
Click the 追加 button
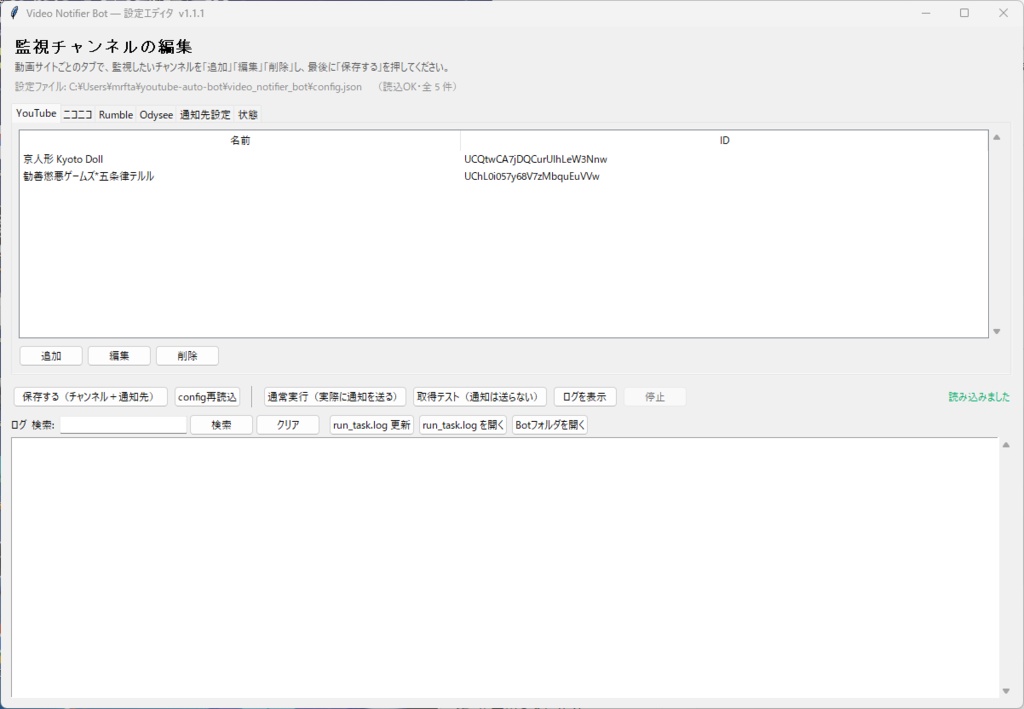pos(51,356)
